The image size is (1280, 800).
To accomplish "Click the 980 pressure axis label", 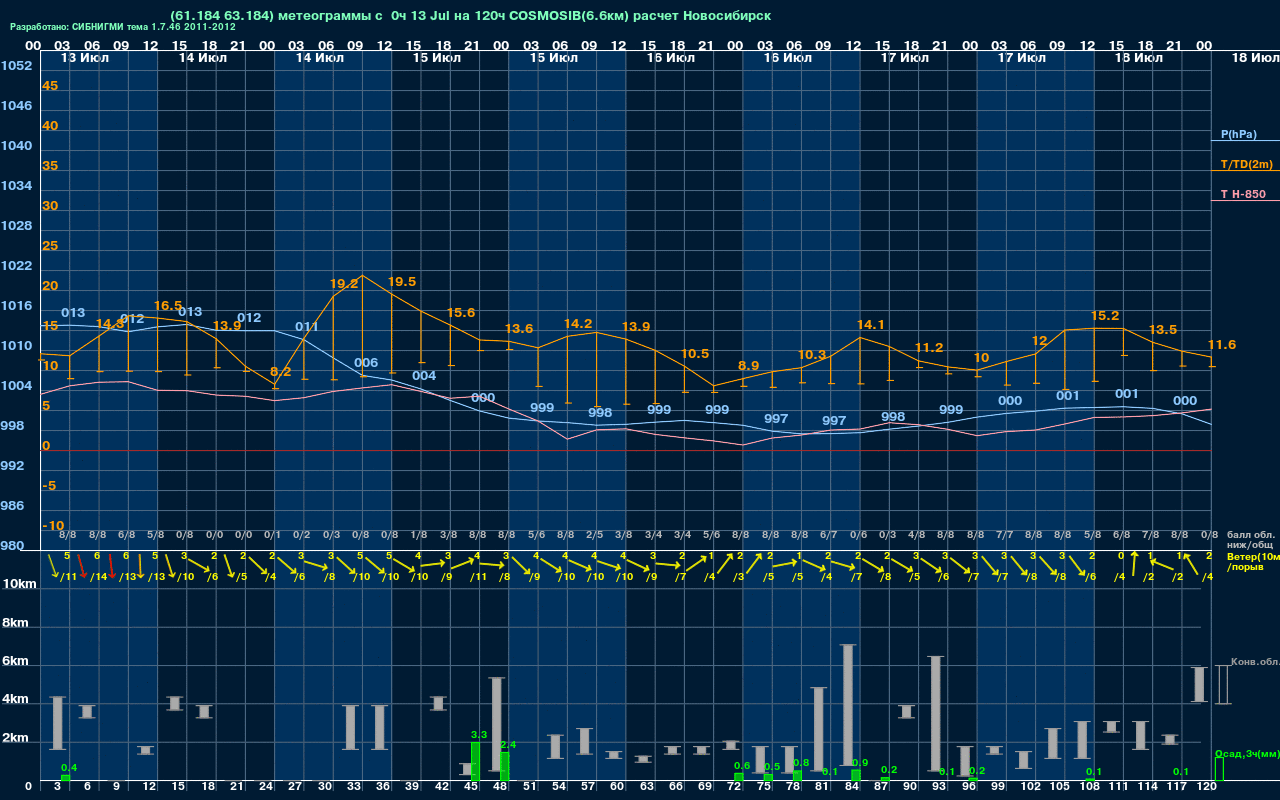I will [12, 546].
